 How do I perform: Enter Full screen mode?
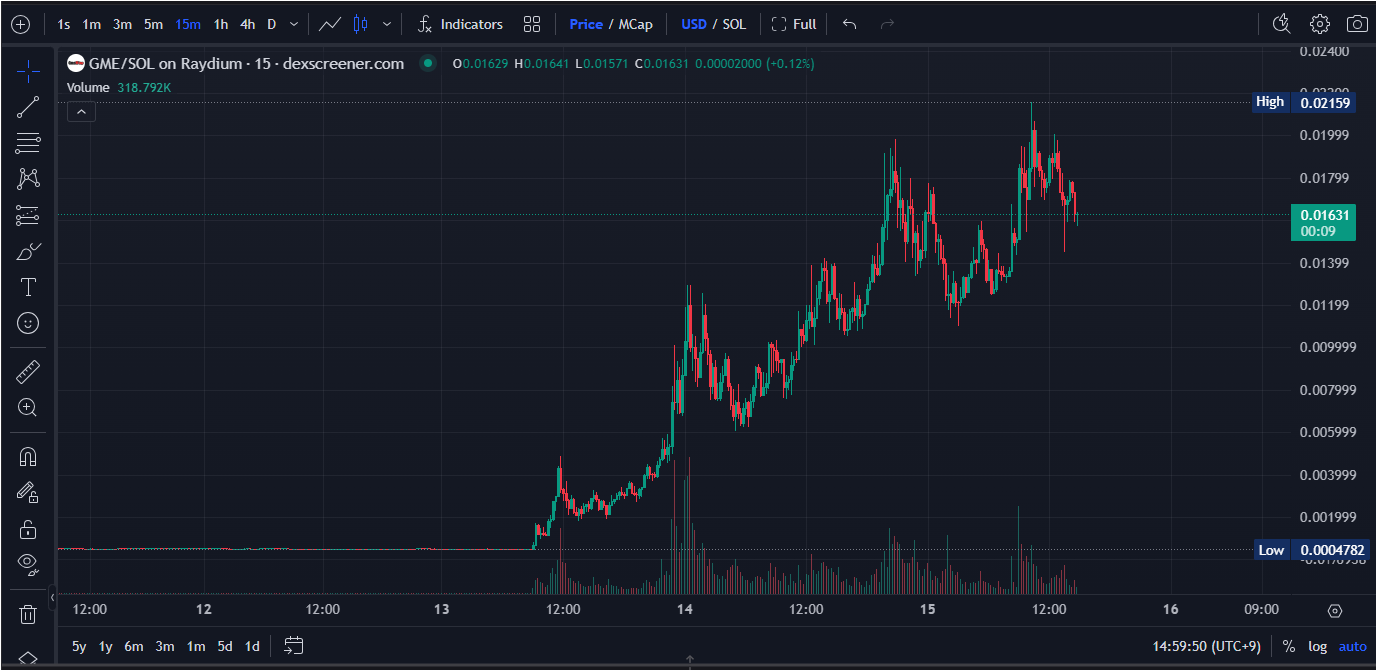click(x=794, y=24)
